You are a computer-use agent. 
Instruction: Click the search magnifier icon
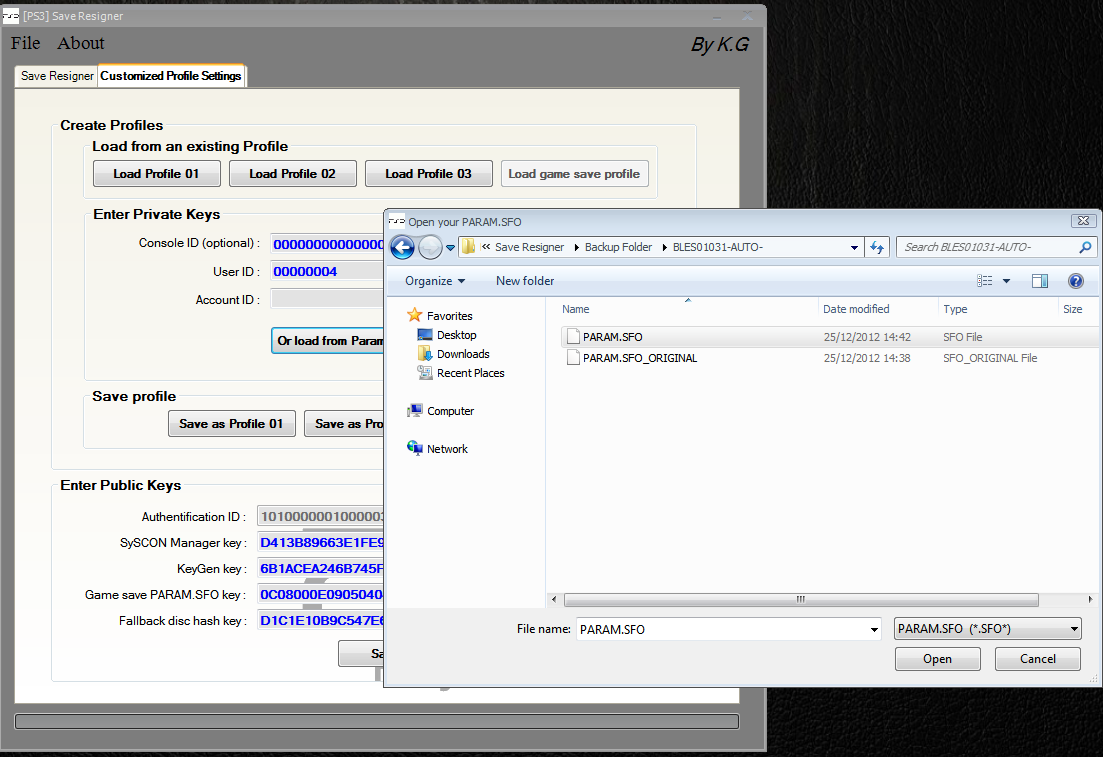click(1085, 247)
